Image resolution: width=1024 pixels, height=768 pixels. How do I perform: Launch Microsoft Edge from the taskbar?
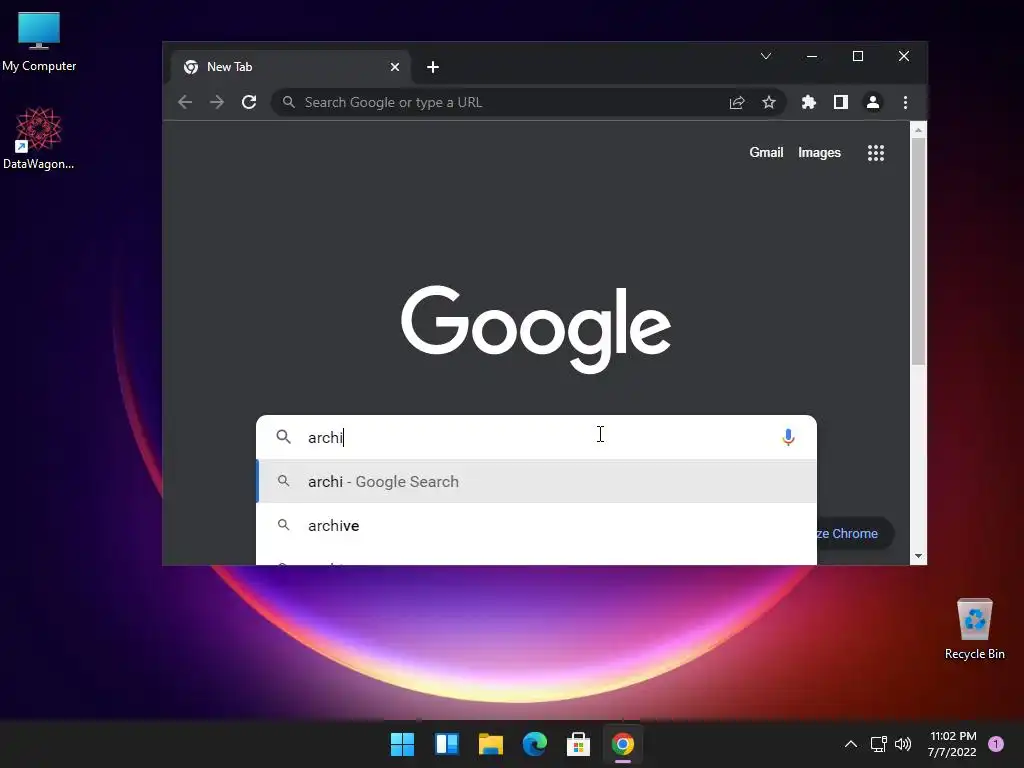coord(535,744)
